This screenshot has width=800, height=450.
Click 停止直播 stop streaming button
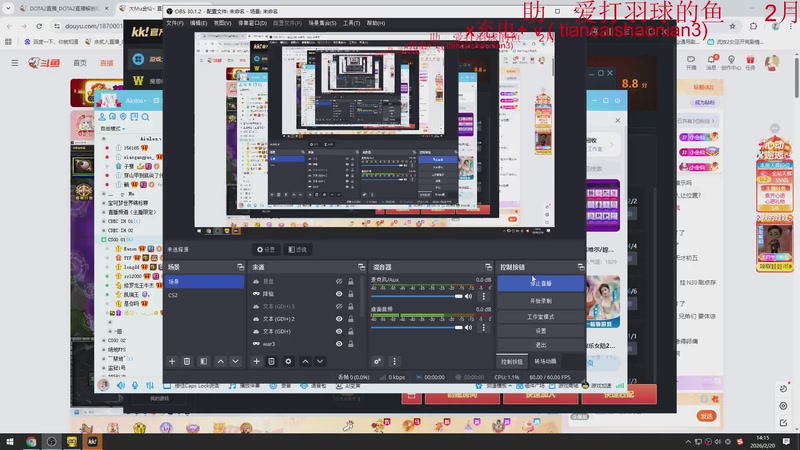pos(540,283)
